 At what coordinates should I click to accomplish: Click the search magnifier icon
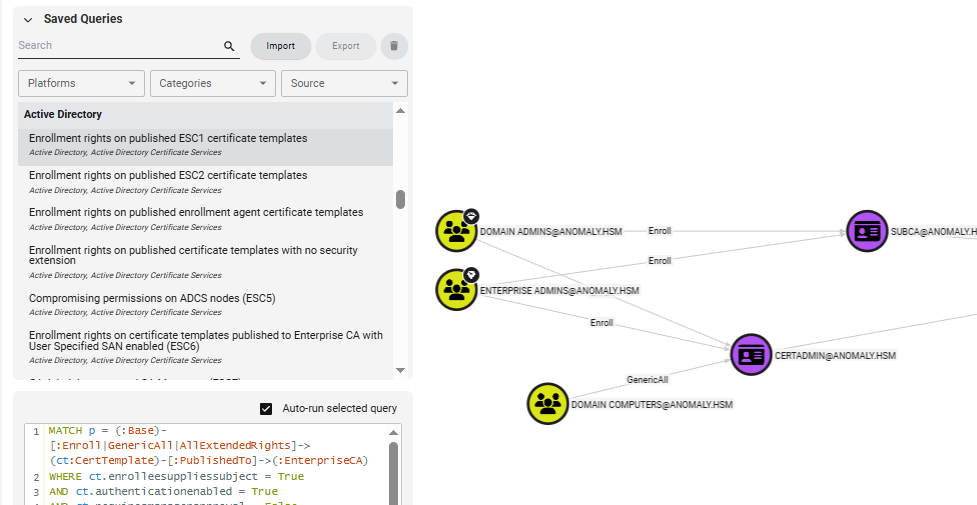[229, 46]
